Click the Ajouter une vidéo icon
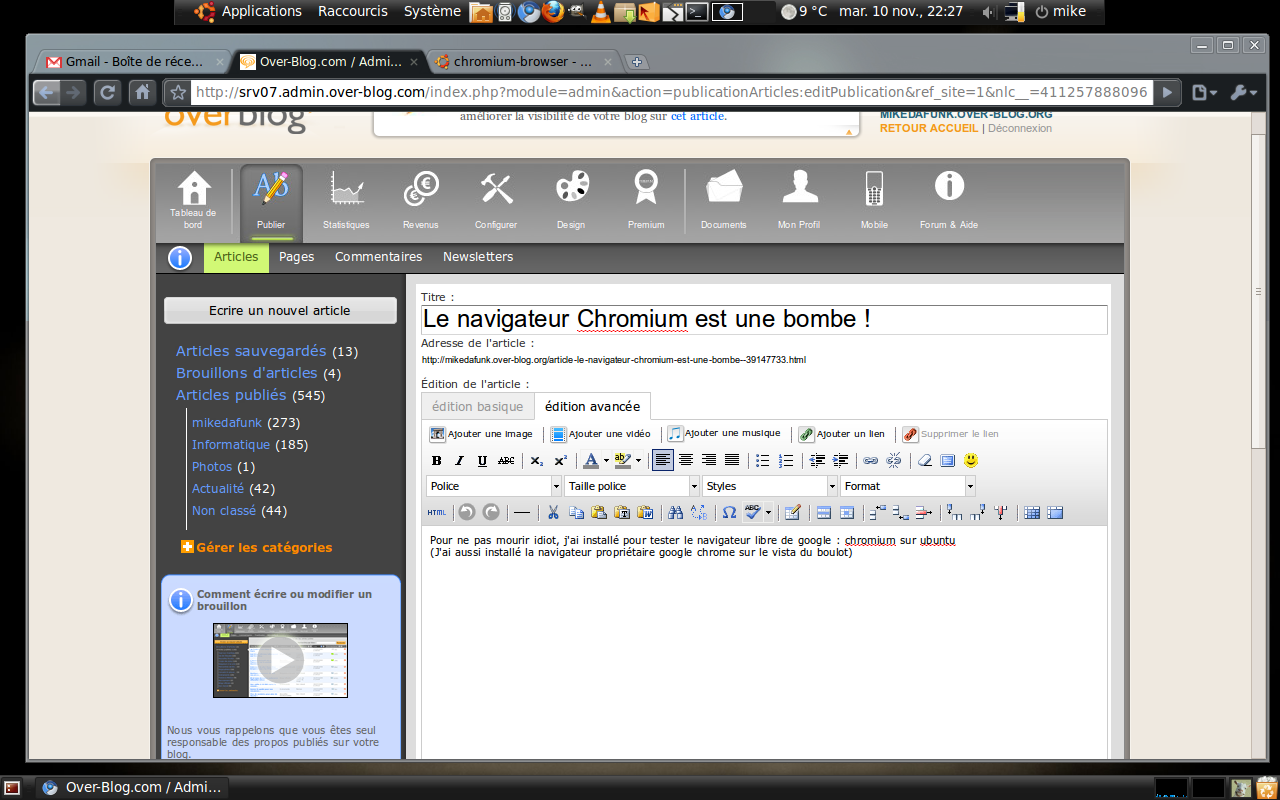This screenshot has height=800, width=1280. click(x=558, y=434)
